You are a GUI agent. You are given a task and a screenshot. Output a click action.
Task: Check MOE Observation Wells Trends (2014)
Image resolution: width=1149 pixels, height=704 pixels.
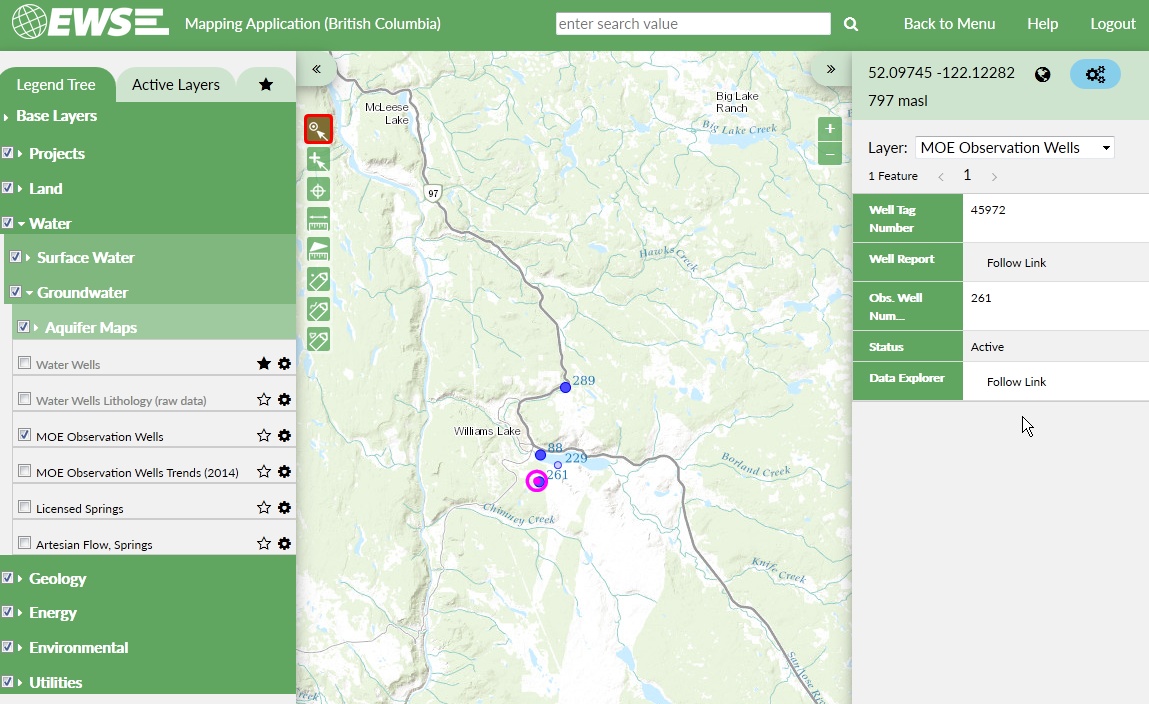tap(24, 470)
